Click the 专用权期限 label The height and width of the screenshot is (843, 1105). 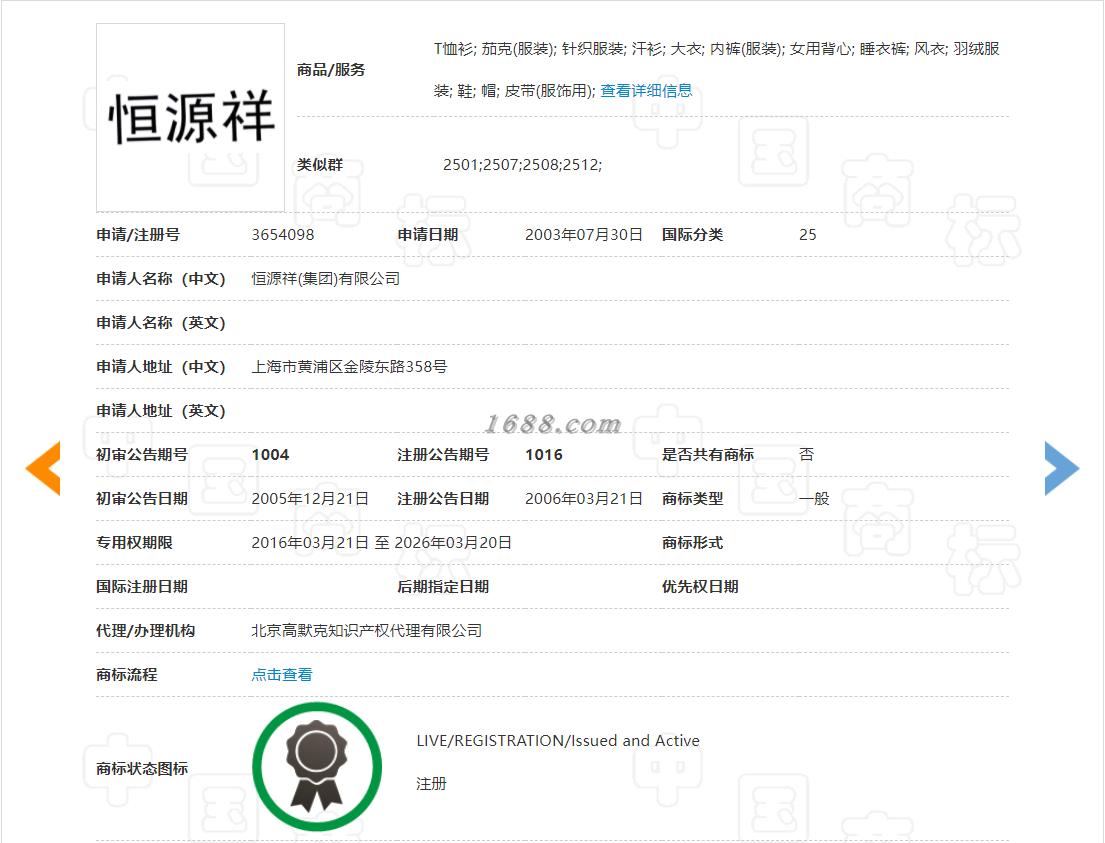[134, 543]
